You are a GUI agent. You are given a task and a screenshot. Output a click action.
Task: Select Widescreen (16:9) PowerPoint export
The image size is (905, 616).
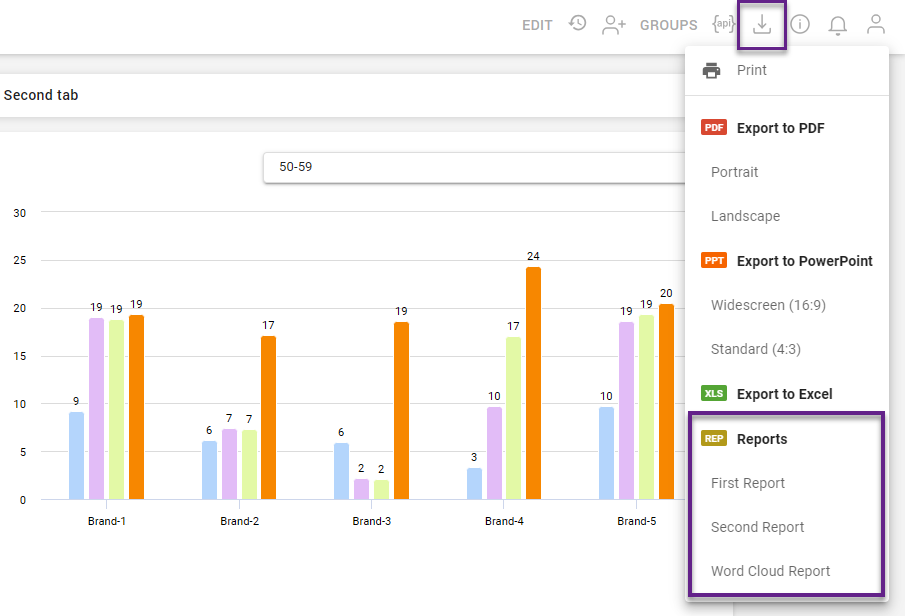point(768,305)
